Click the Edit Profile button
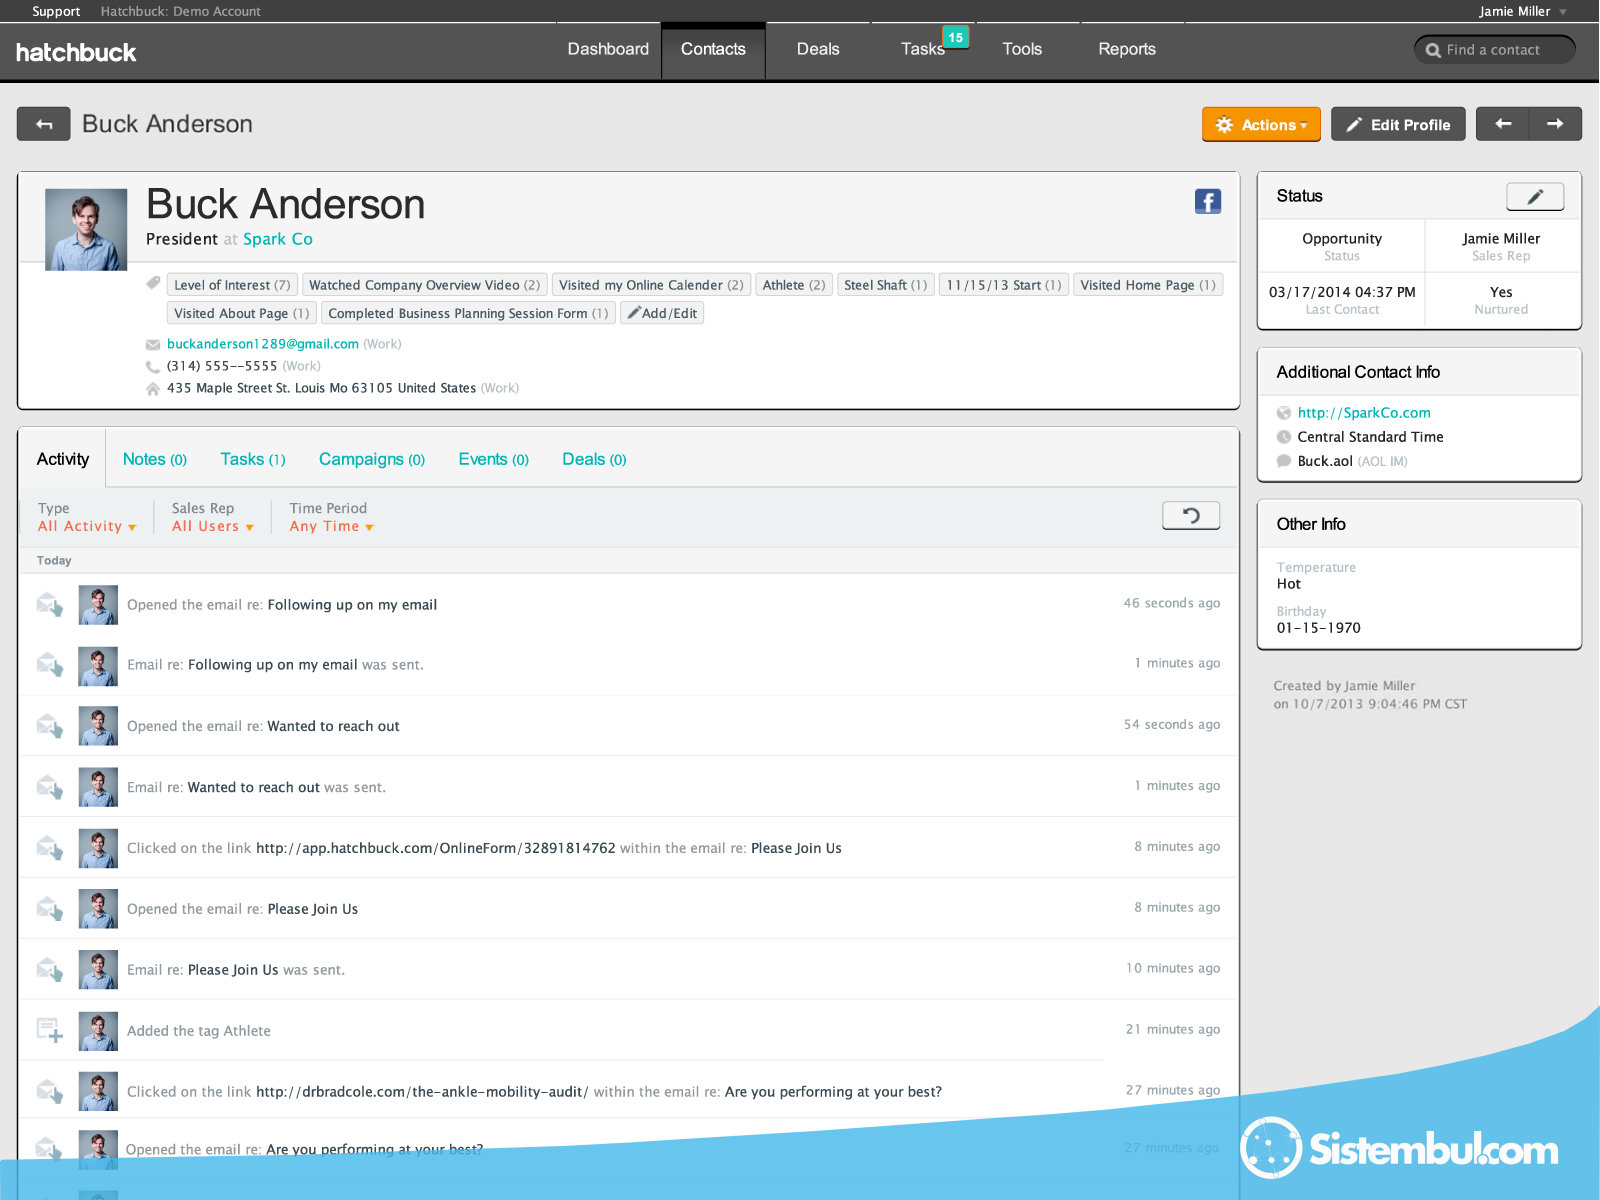1600x1200 pixels. click(x=1397, y=125)
